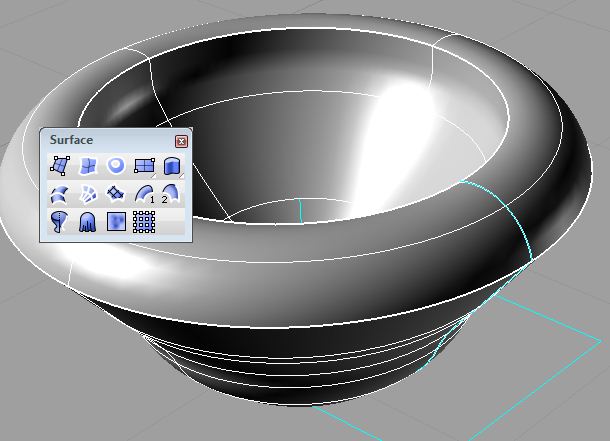
Task: Close the Surface toolbar
Action: pos(181,141)
